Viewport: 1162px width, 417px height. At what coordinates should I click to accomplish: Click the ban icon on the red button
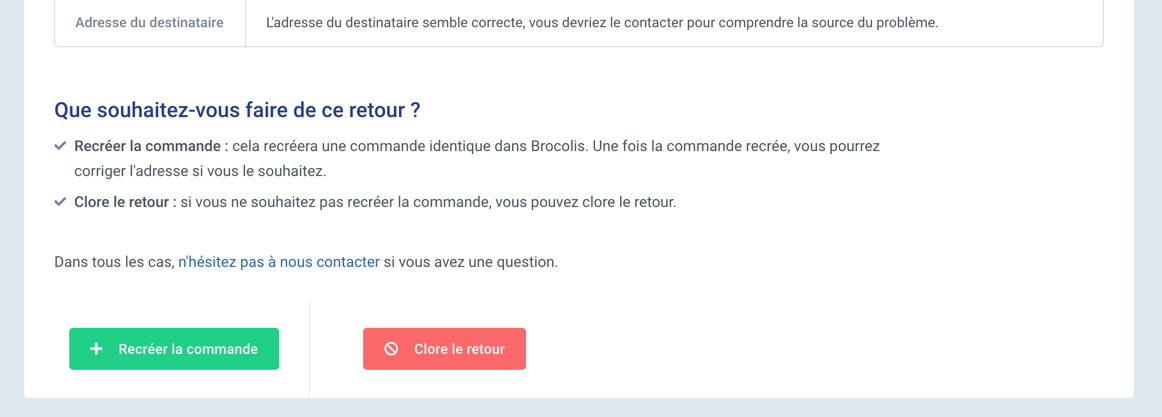point(391,349)
